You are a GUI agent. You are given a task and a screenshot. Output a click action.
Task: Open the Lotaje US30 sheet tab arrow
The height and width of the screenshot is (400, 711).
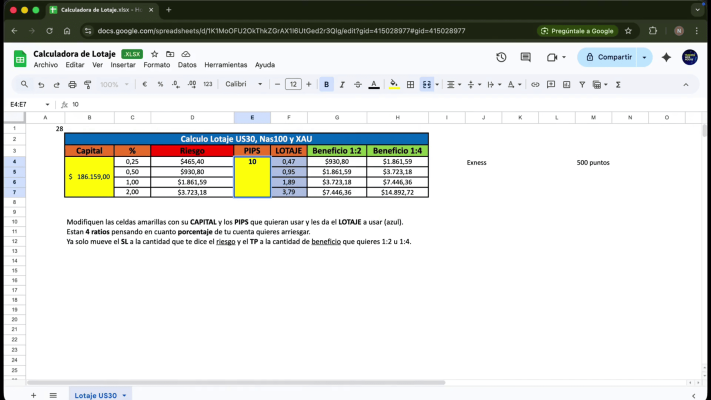pyautogui.click(x=124, y=395)
